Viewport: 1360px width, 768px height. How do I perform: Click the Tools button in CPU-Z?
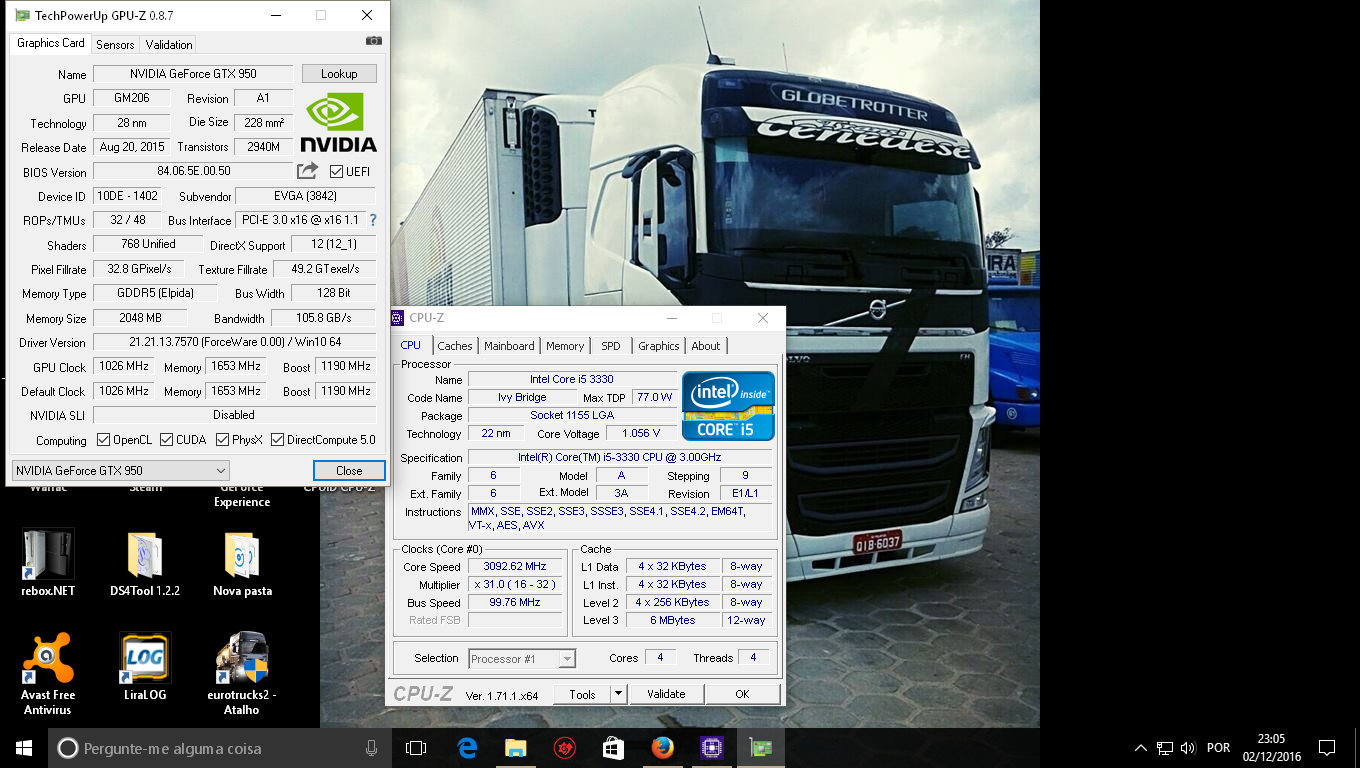582,694
